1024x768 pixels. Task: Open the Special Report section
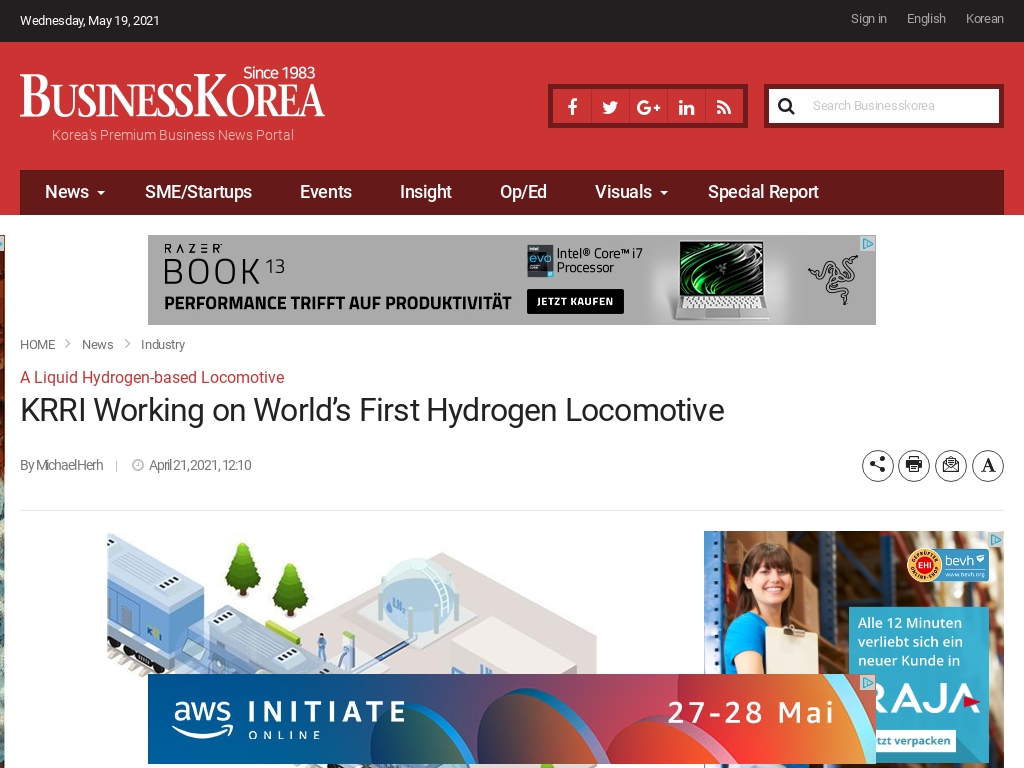(763, 192)
